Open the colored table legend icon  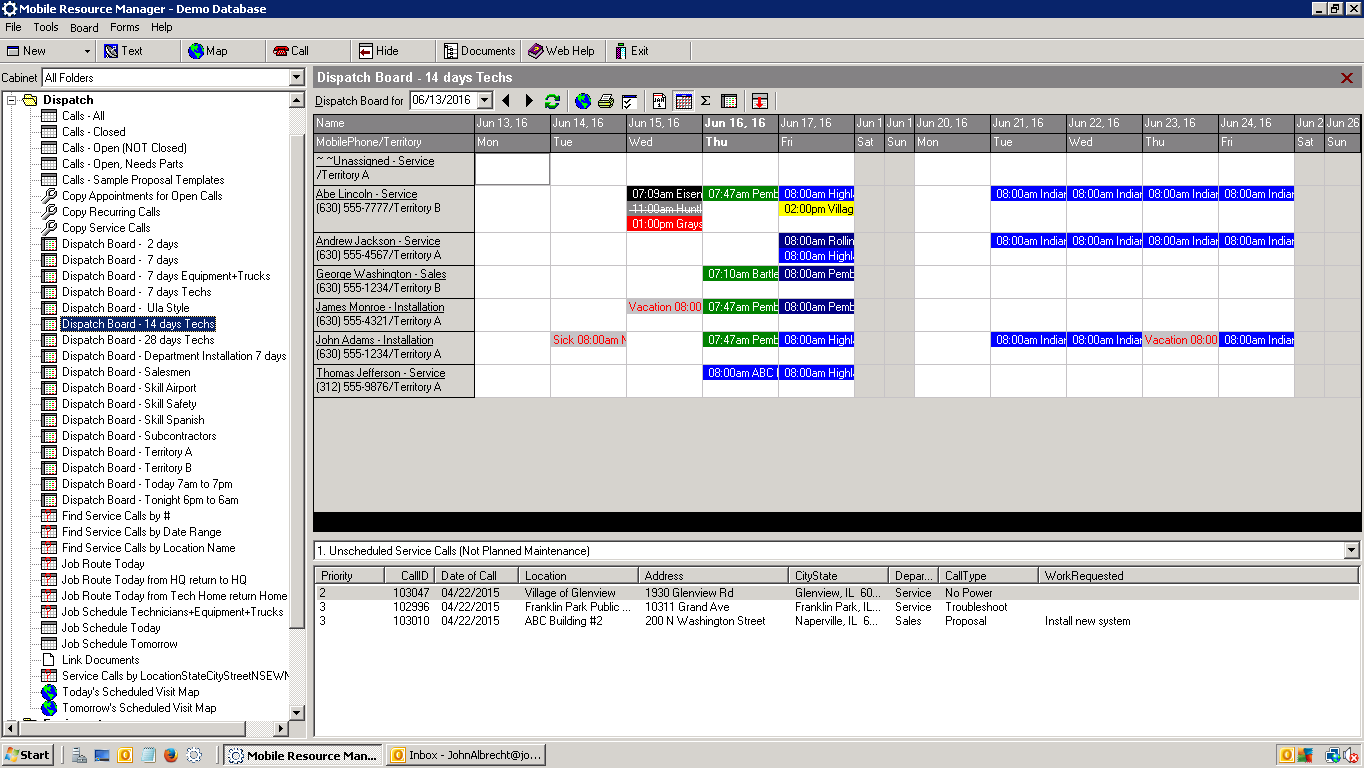(729, 101)
